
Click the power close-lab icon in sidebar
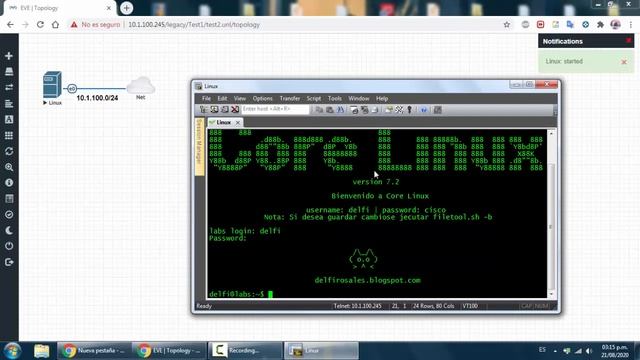(x=9, y=246)
